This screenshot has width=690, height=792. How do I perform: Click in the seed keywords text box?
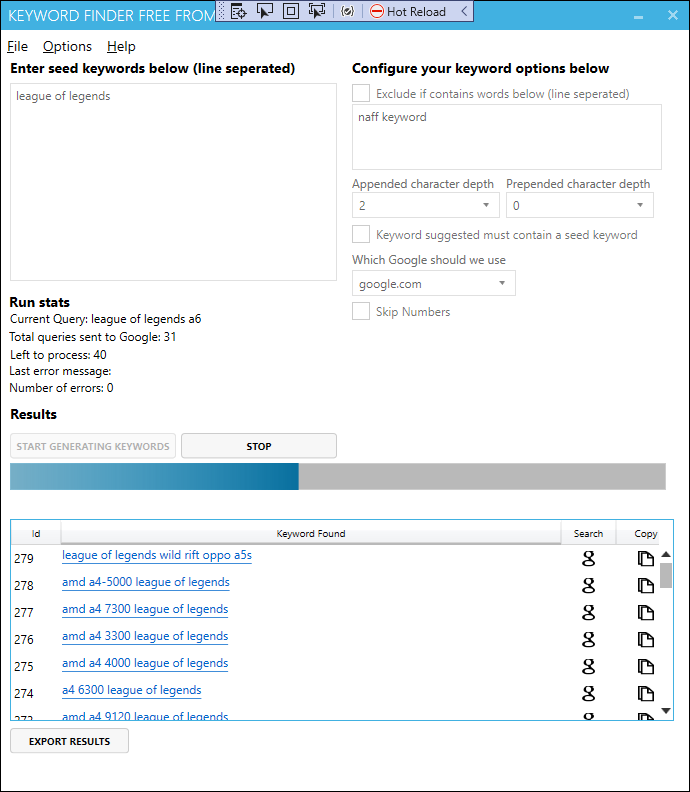pyautogui.click(x=173, y=182)
